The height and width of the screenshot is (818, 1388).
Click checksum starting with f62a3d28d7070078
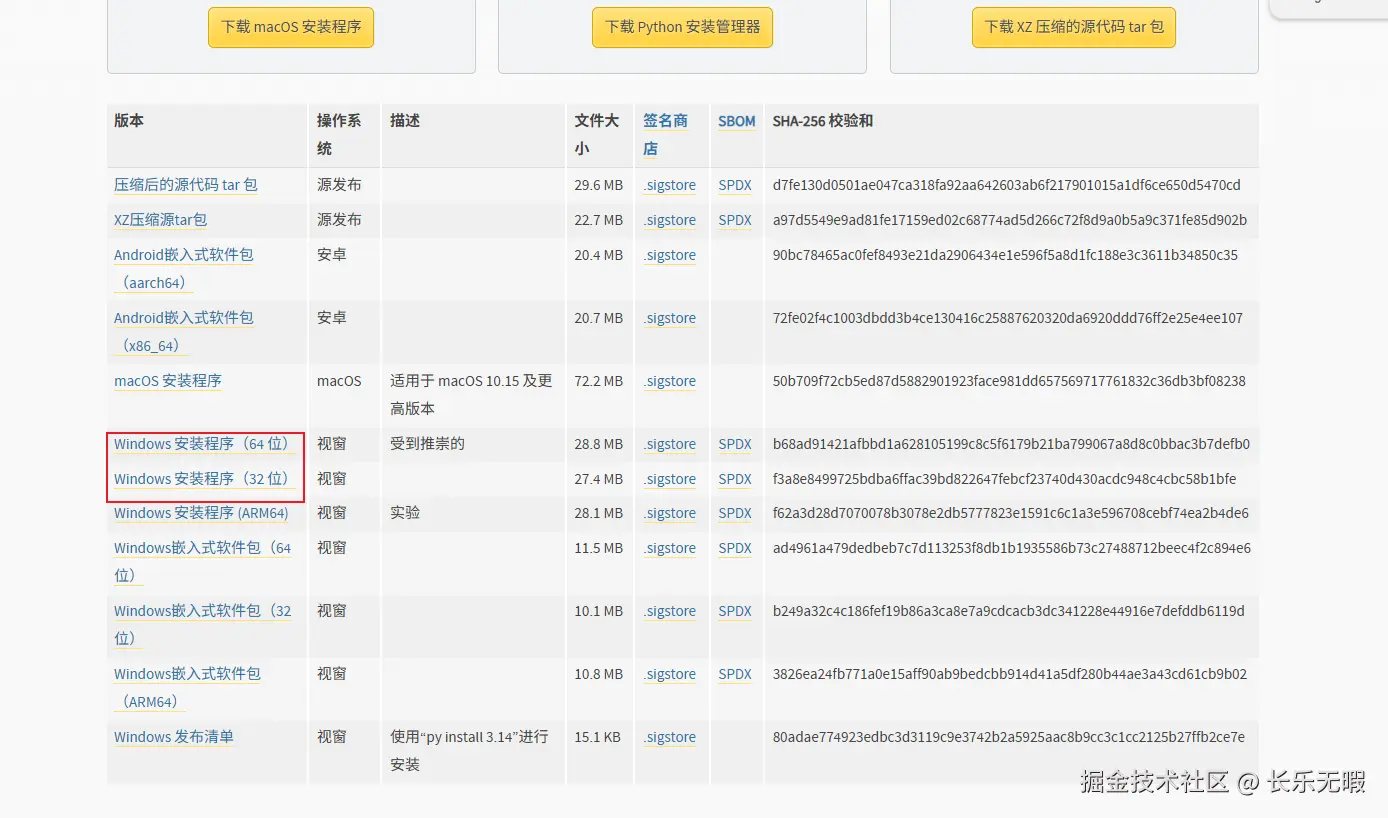coord(1011,513)
